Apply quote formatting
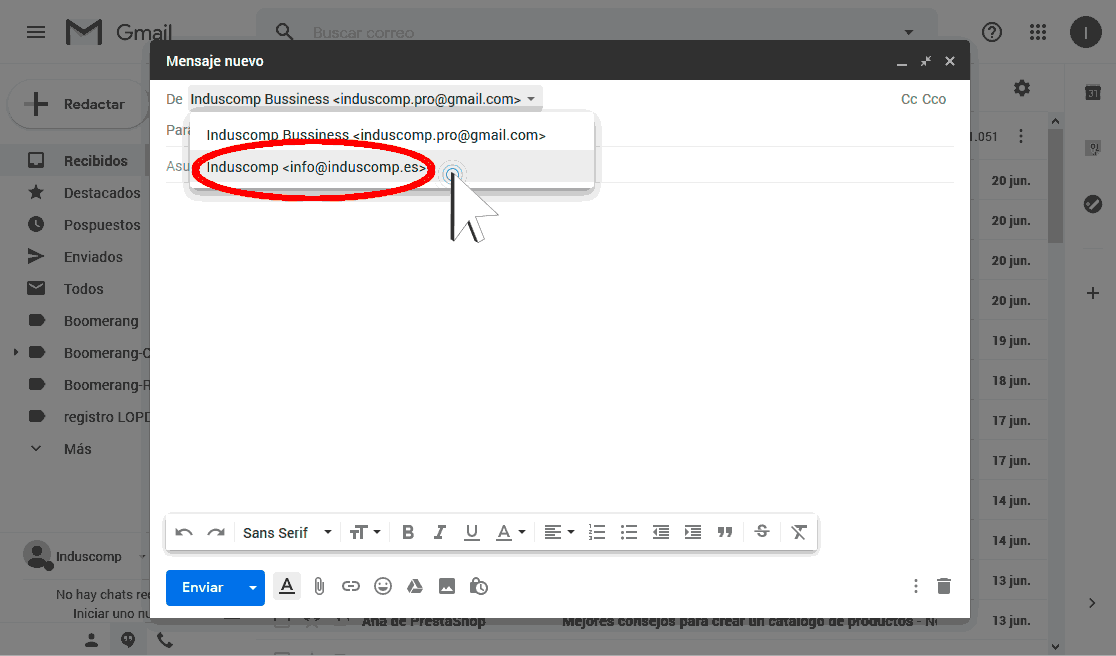 click(x=725, y=532)
